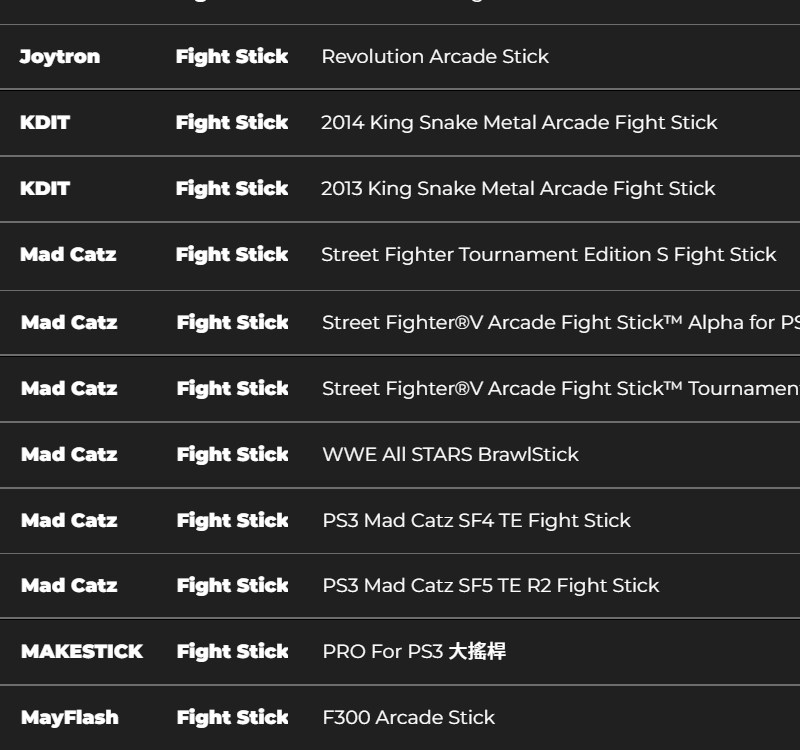Screen dimensions: 800x750
Task: Click Fight Stick type in the MAKESTICK row
Action: 233,652
